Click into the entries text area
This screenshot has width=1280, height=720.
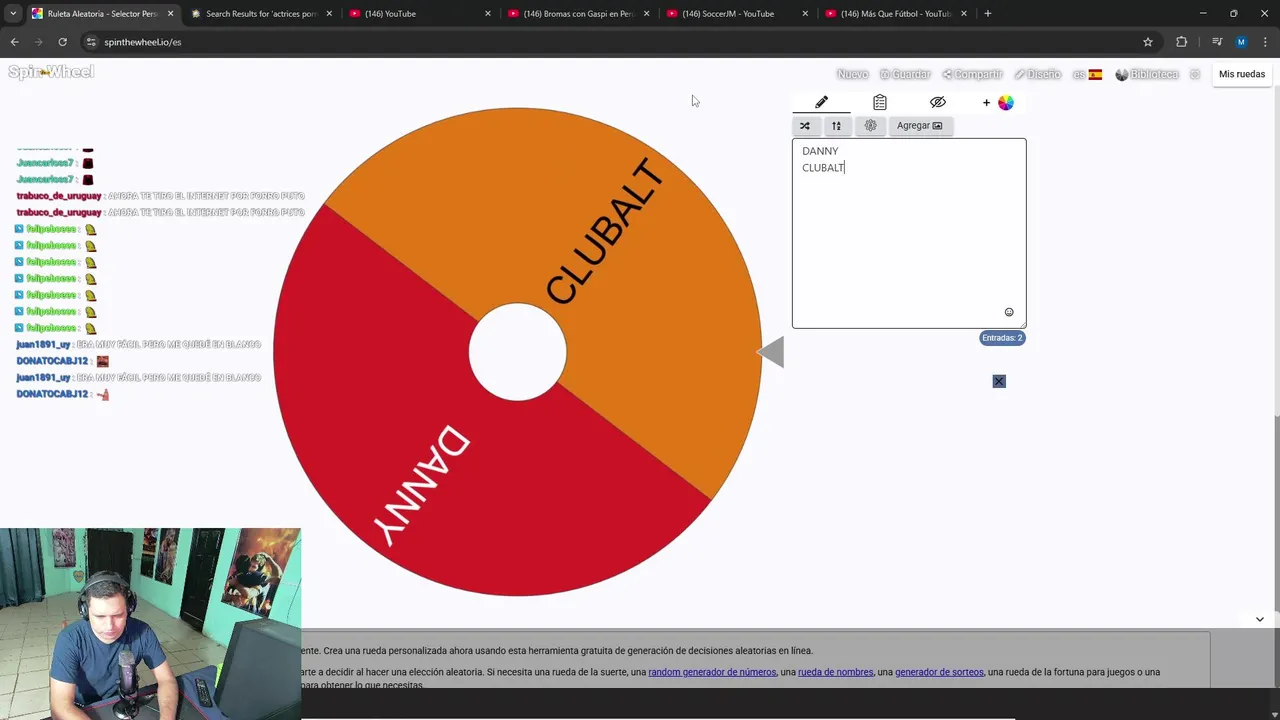coord(909,233)
